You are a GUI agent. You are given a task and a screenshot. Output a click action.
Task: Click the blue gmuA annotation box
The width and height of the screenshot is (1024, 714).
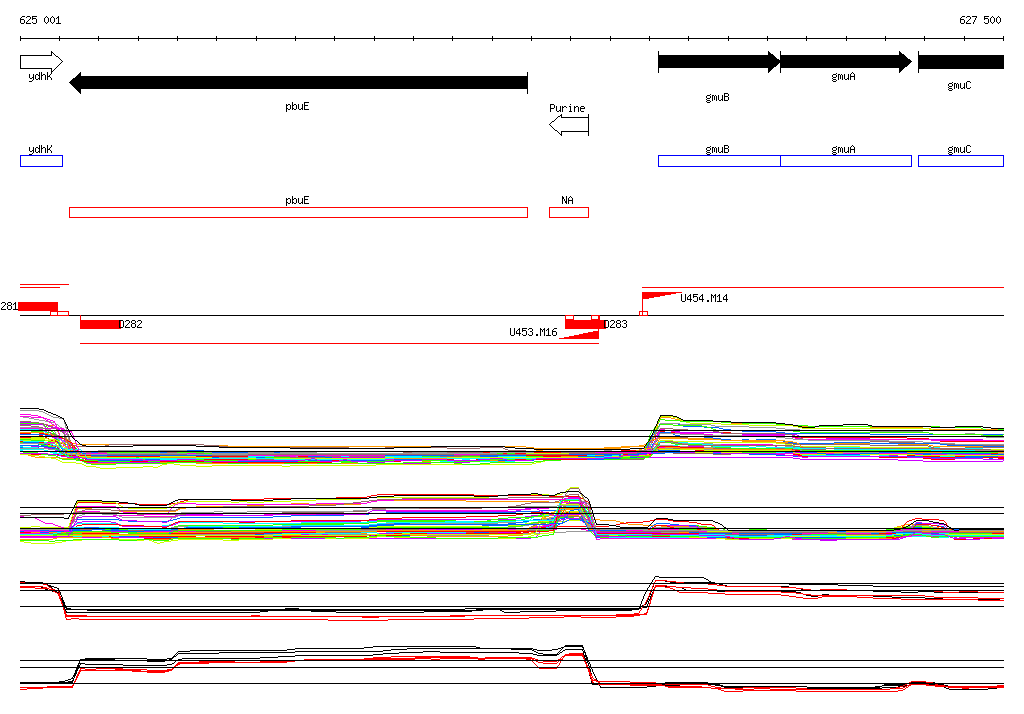coord(846,161)
